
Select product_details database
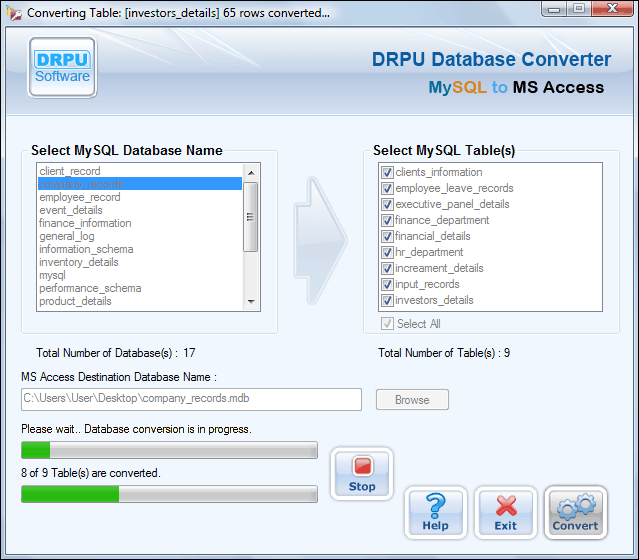point(140,301)
